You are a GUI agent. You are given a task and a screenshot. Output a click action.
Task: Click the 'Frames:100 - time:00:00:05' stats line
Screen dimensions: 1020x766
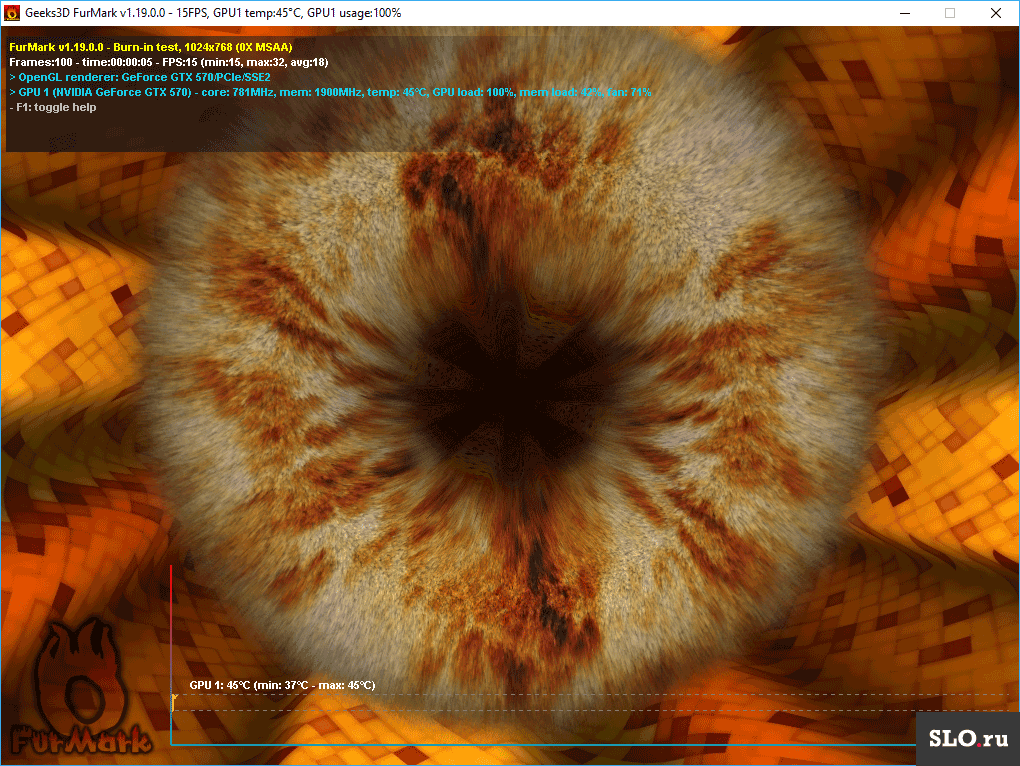click(168, 62)
